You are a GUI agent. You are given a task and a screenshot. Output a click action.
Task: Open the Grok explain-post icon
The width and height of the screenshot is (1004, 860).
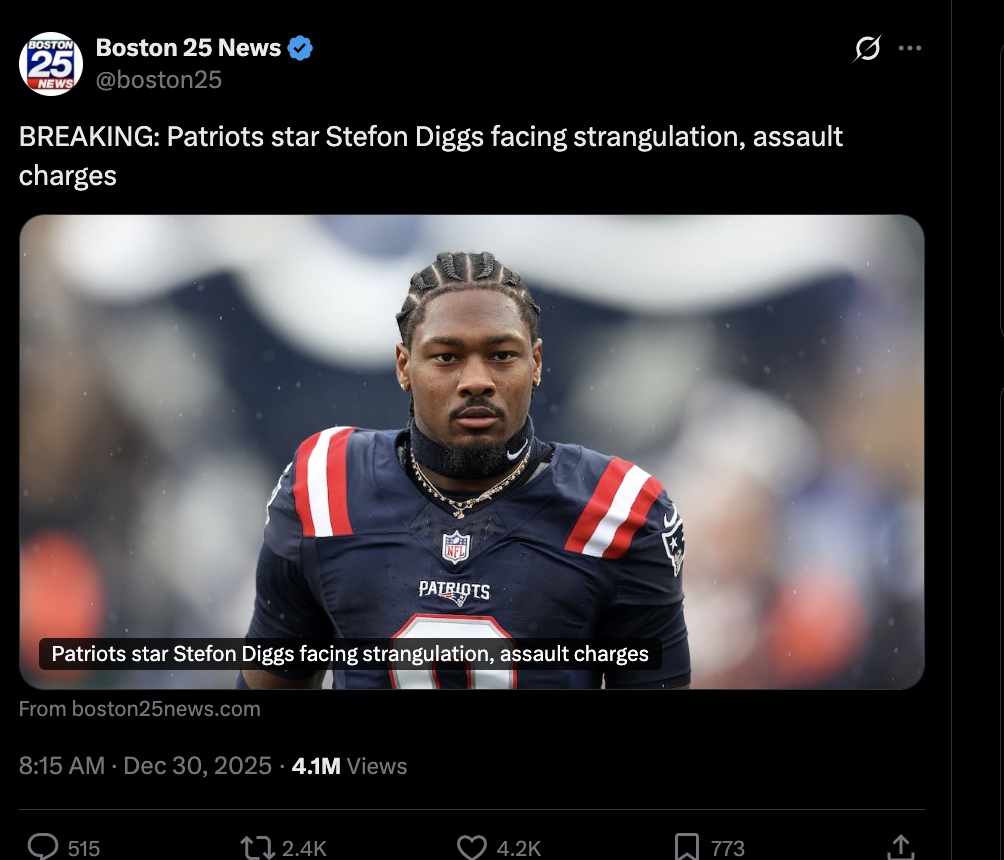click(867, 48)
